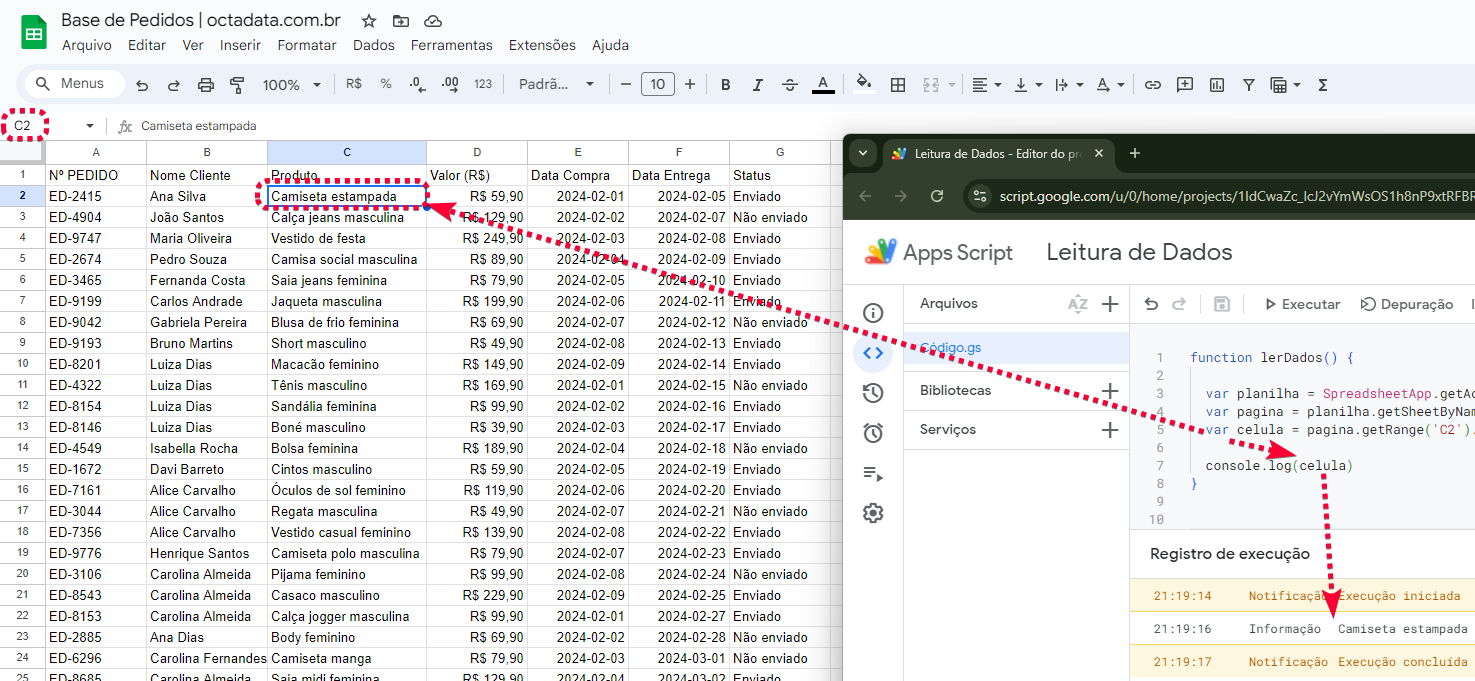Click the undo icon in Sheets toolbar

tap(142, 85)
